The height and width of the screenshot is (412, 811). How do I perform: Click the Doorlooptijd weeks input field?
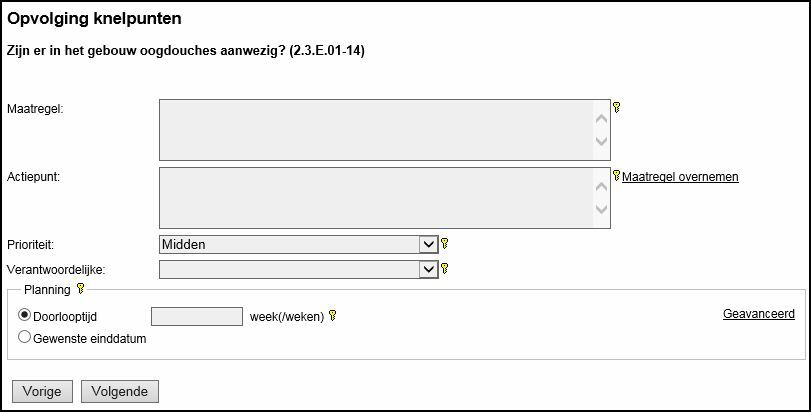[196, 316]
